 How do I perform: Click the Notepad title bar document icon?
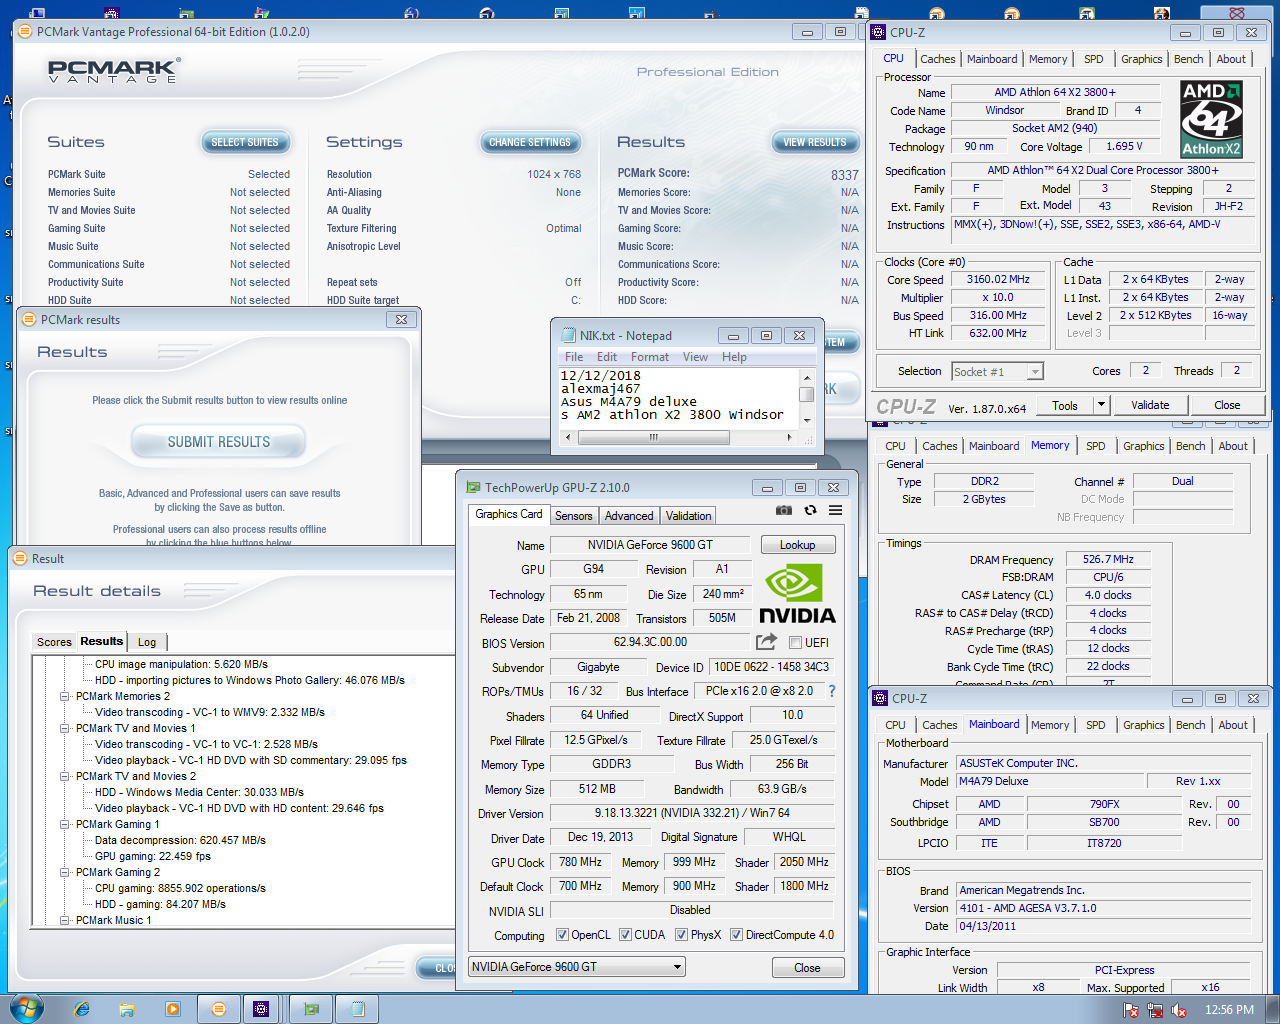pyautogui.click(x=569, y=335)
